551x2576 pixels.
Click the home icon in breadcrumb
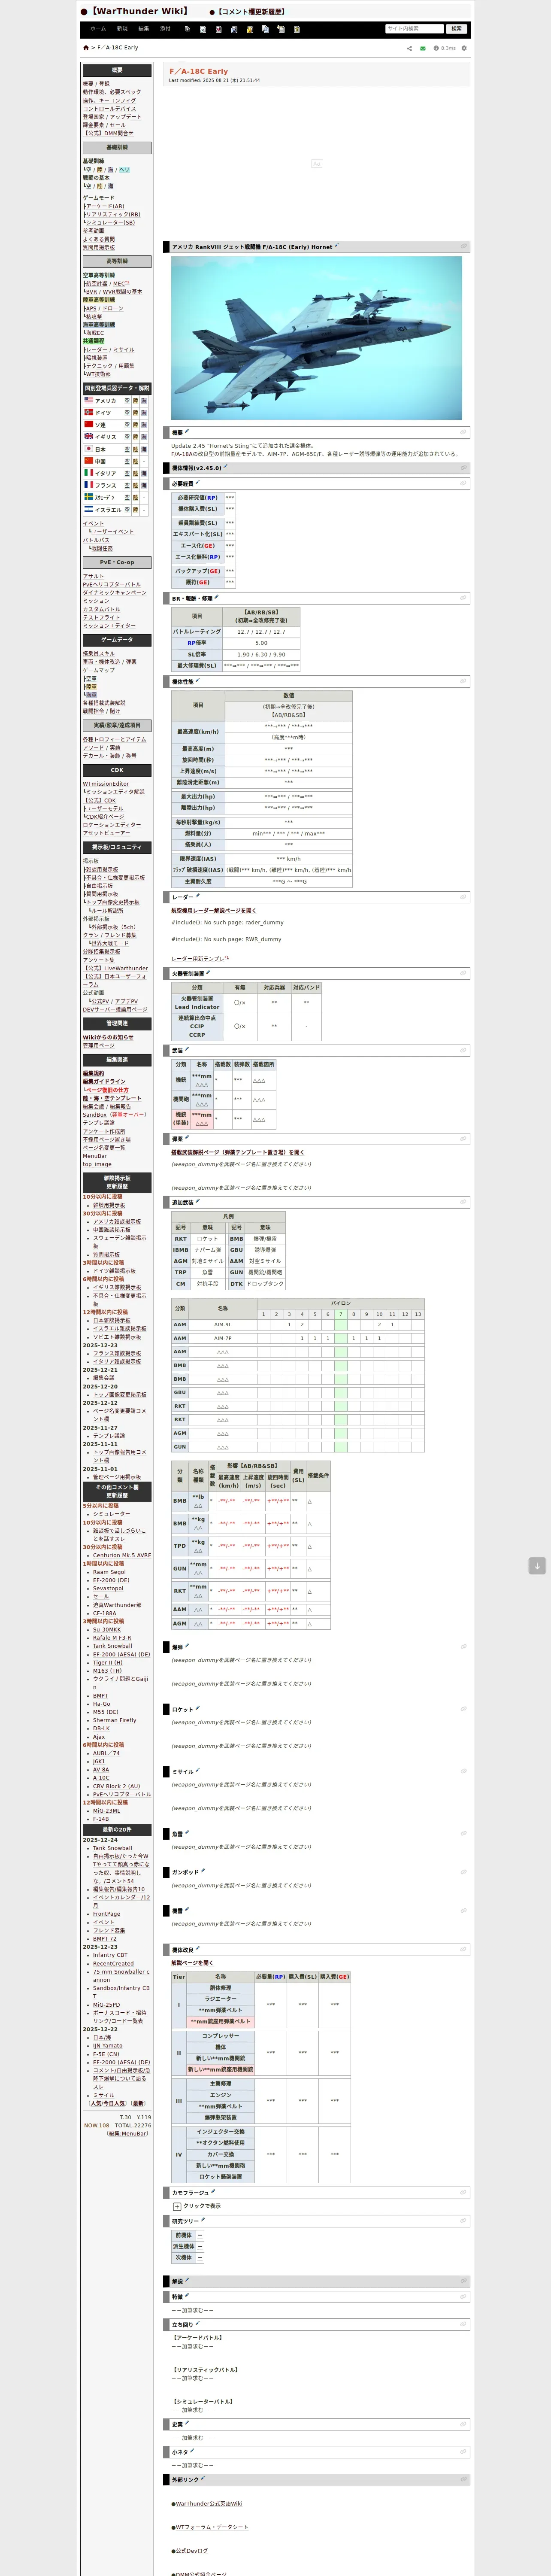point(86,48)
